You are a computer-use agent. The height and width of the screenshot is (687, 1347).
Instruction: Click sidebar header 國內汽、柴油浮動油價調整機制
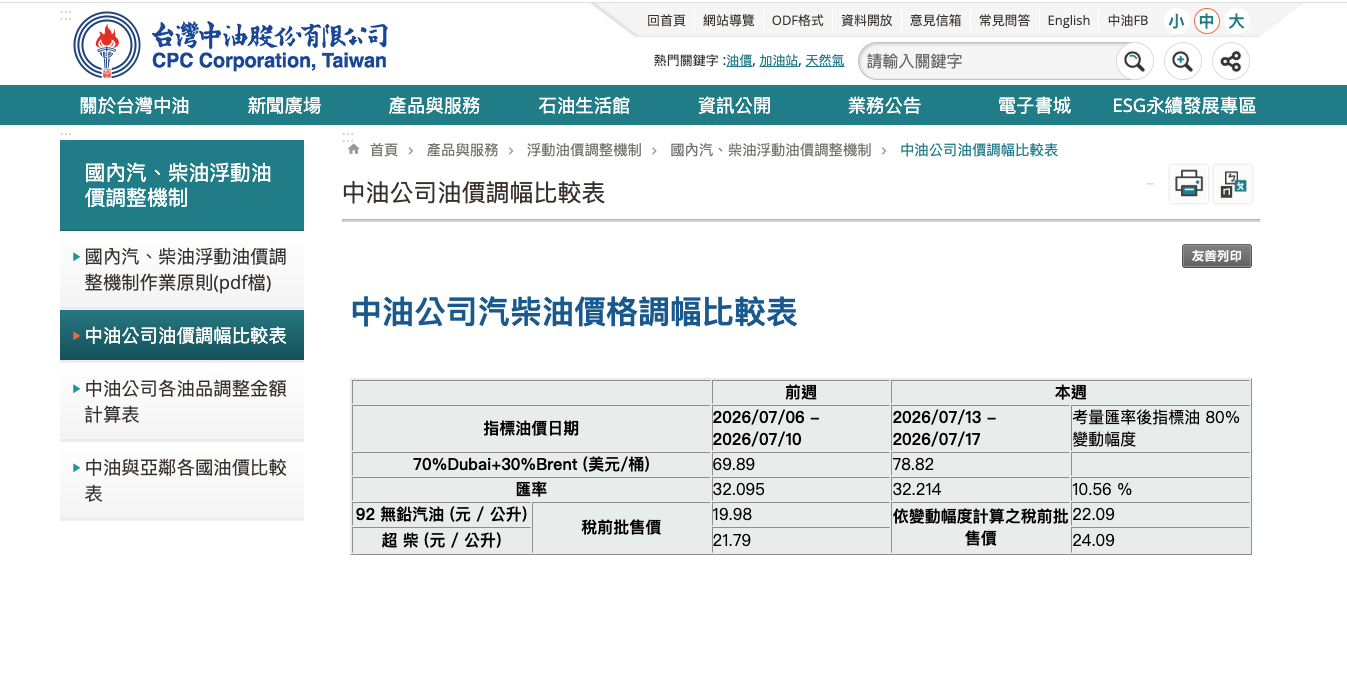182,186
